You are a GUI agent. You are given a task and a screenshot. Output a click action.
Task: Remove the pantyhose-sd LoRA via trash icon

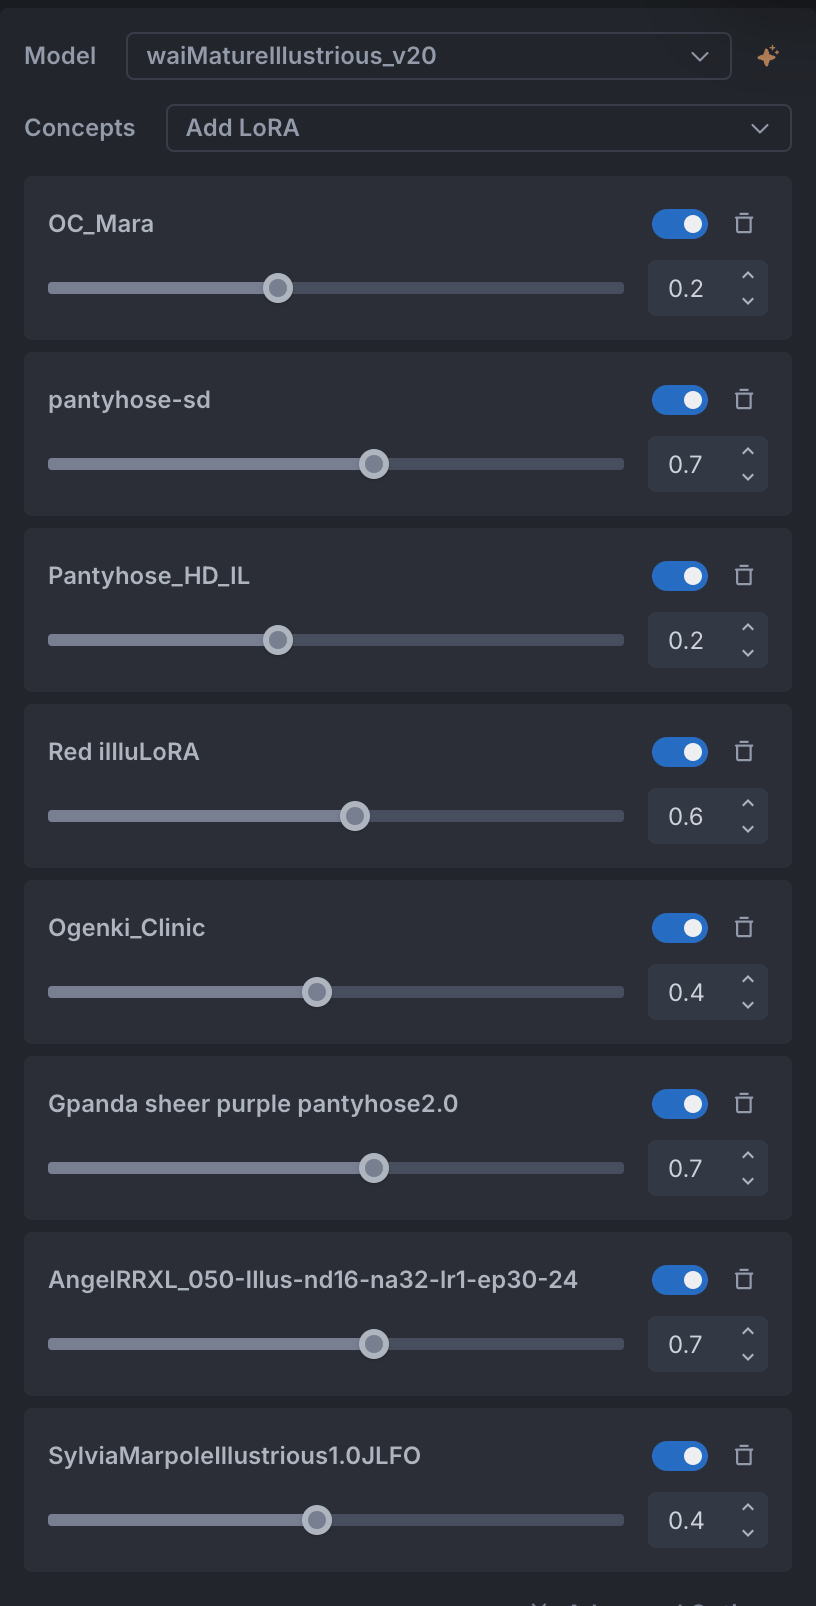(744, 400)
